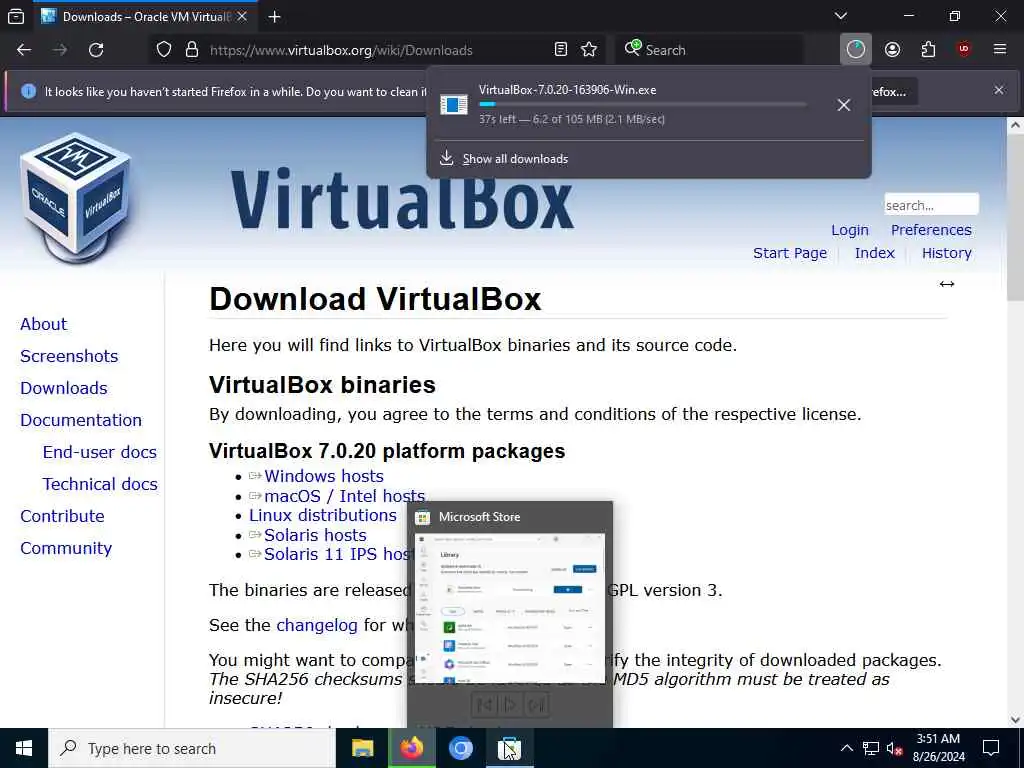Open Technical docs in the sidebar
1024x768 pixels.
(100, 484)
